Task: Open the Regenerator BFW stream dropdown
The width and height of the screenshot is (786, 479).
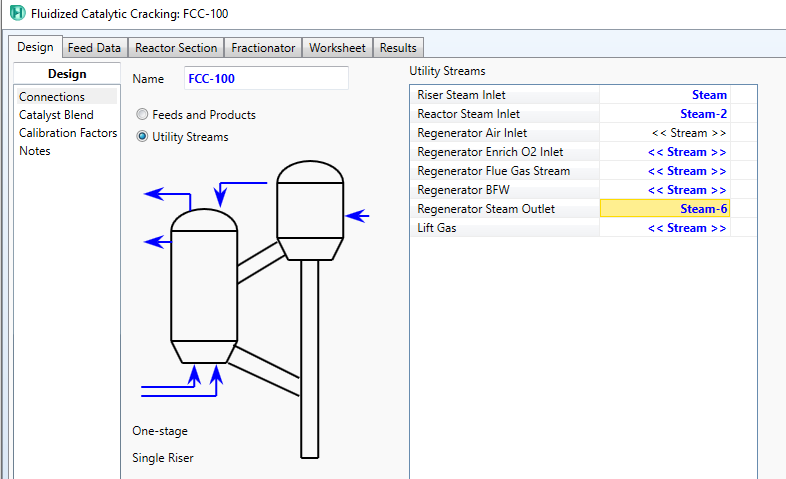Action: point(664,190)
